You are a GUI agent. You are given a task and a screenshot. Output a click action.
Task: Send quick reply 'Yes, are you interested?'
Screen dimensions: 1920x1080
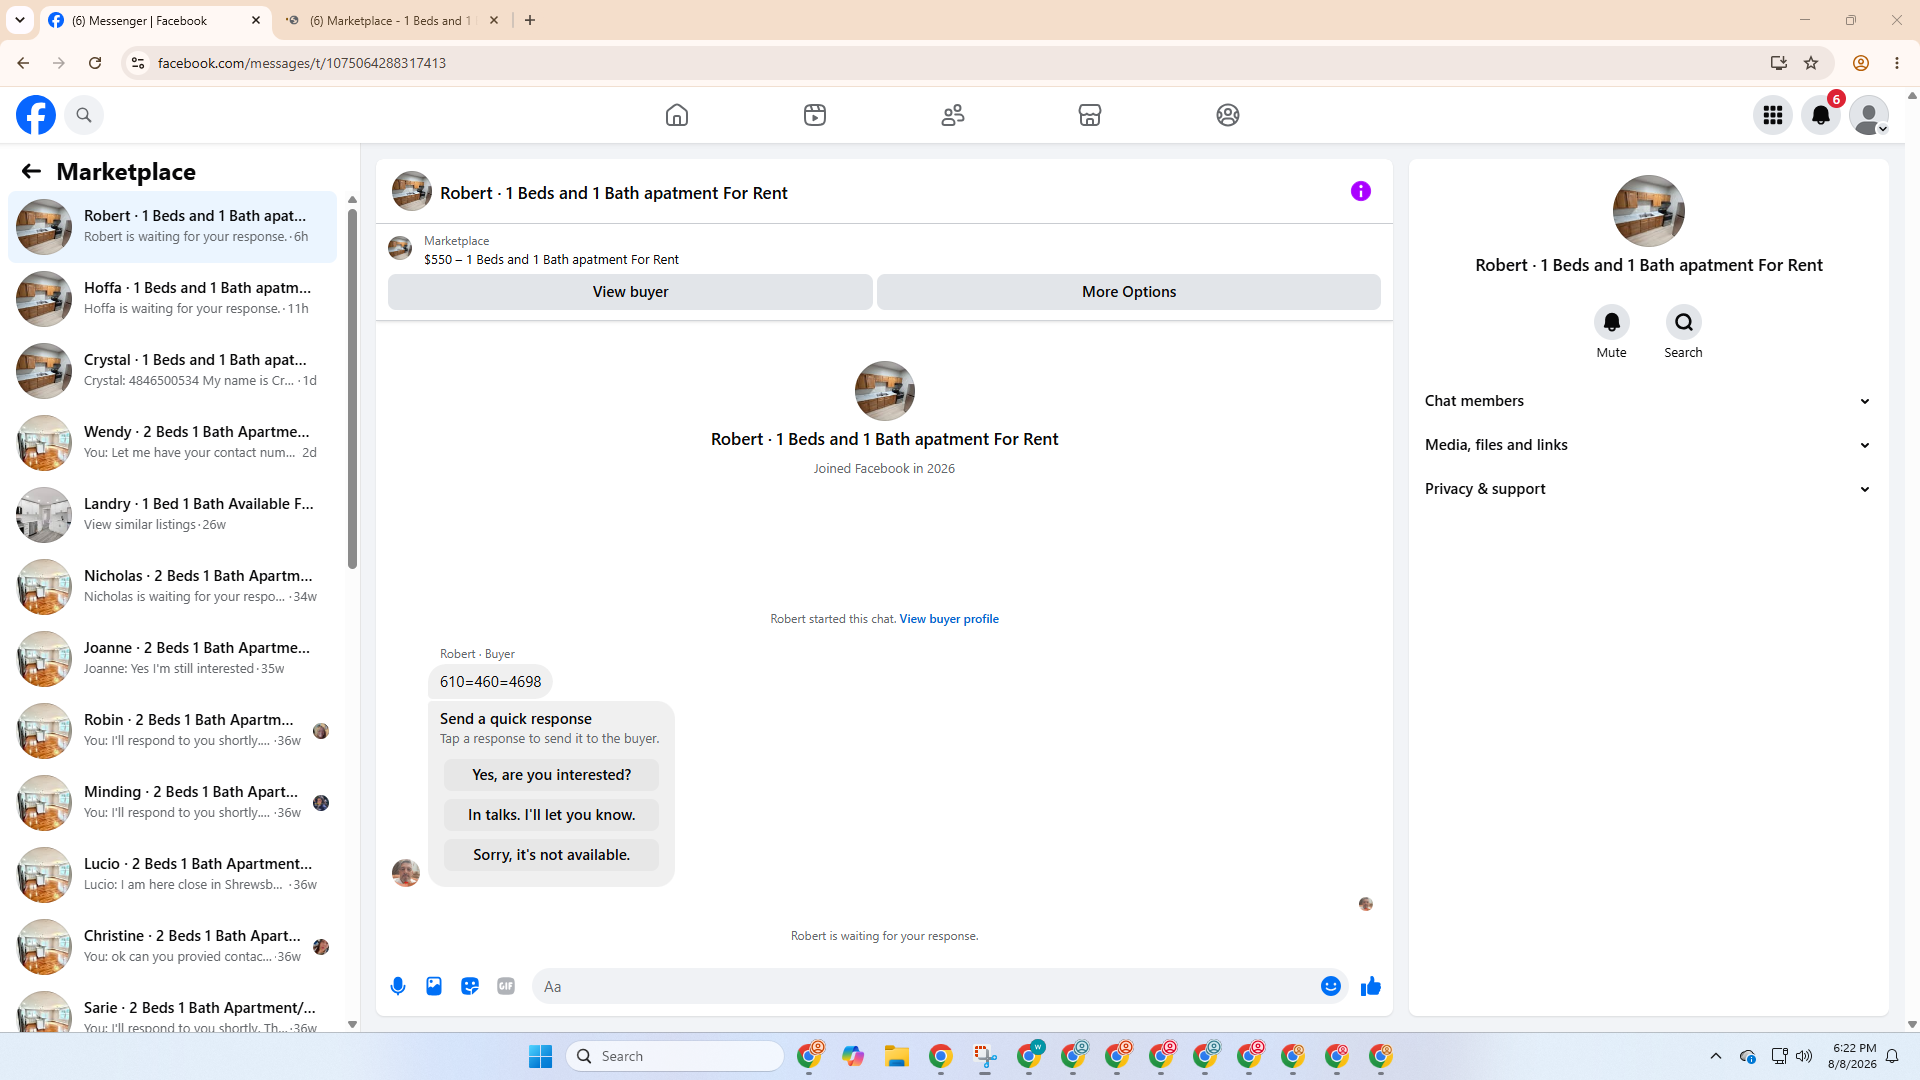pos(551,775)
